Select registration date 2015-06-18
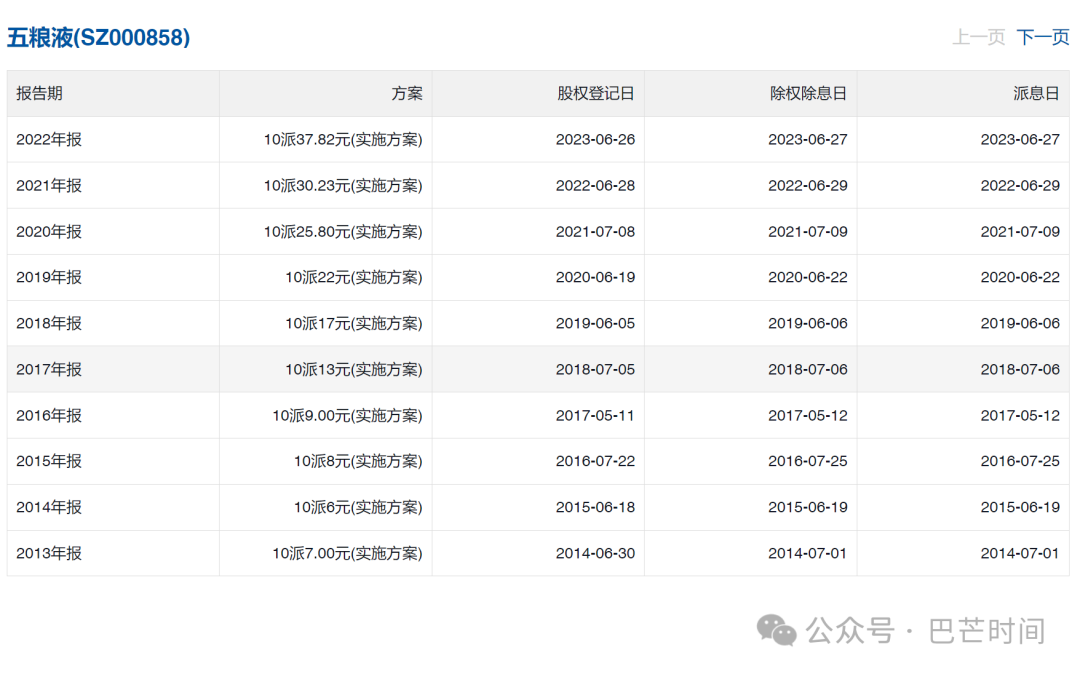The height and width of the screenshot is (674, 1080). (596, 507)
